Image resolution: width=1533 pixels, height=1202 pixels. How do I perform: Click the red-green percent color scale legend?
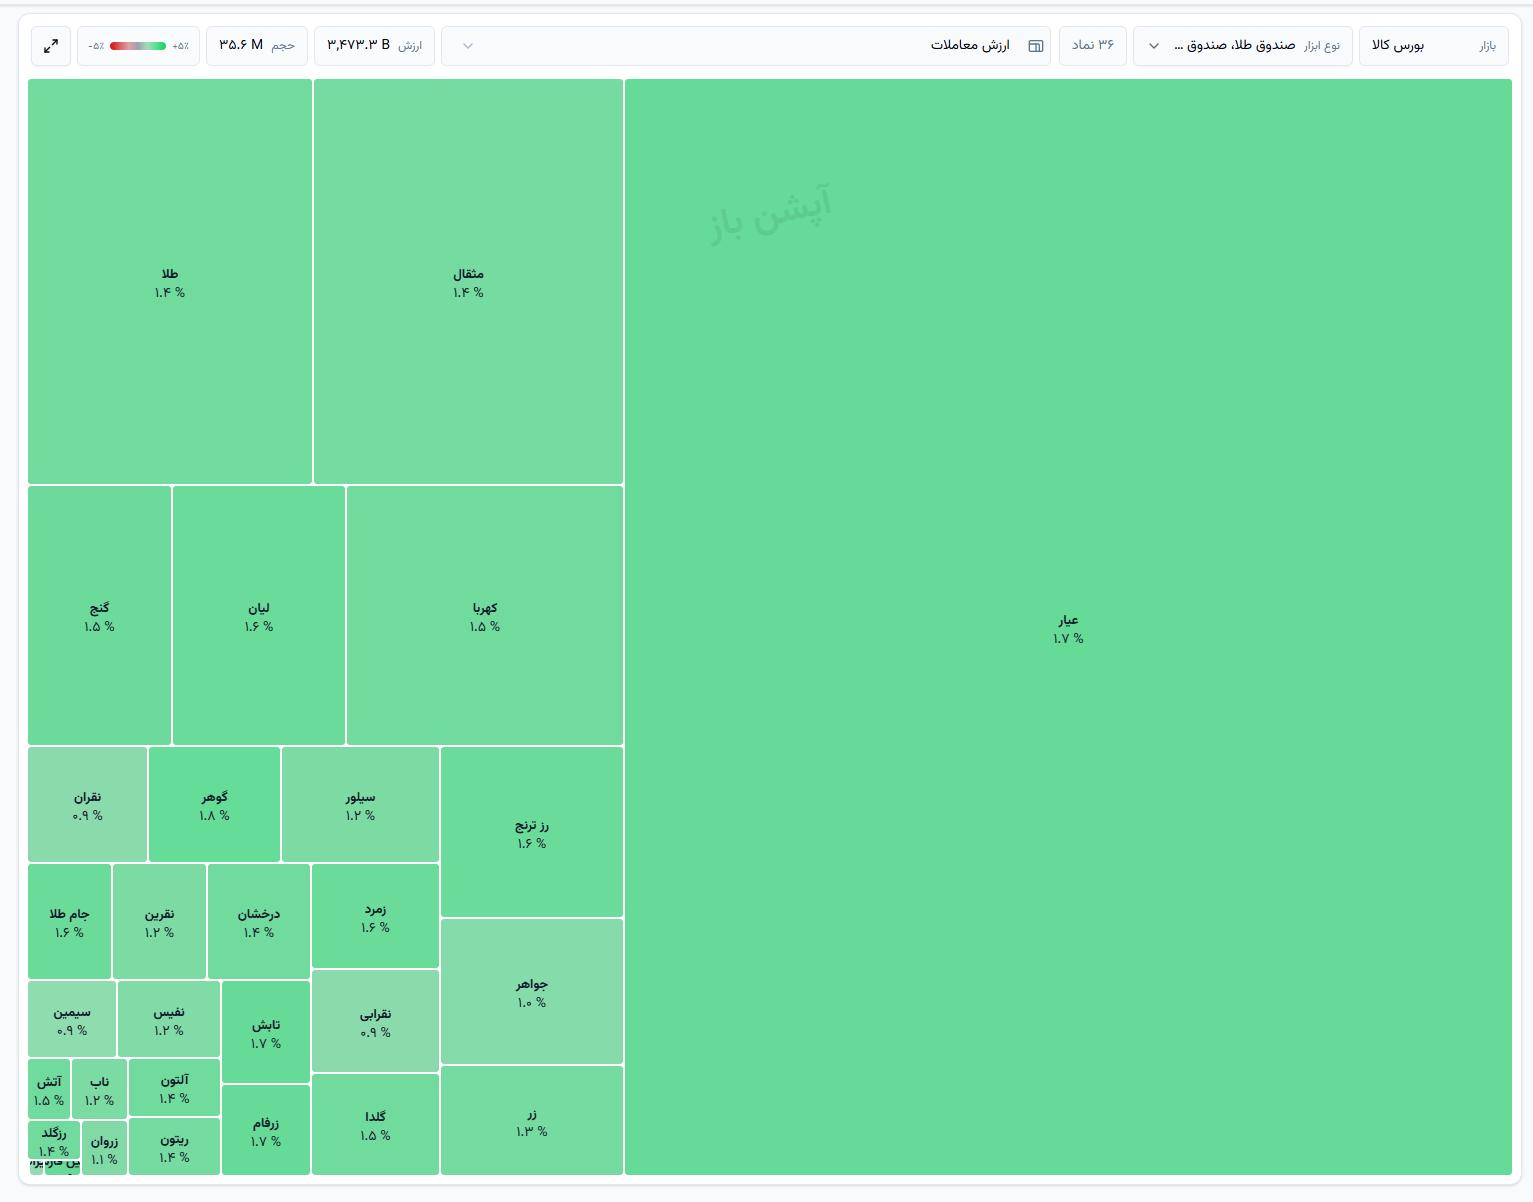pyautogui.click(x=138, y=46)
